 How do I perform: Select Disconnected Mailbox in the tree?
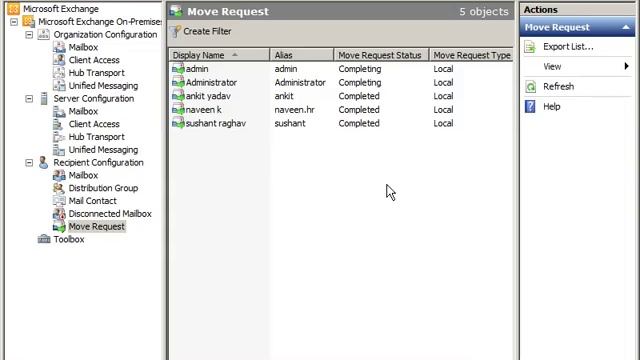110,214
